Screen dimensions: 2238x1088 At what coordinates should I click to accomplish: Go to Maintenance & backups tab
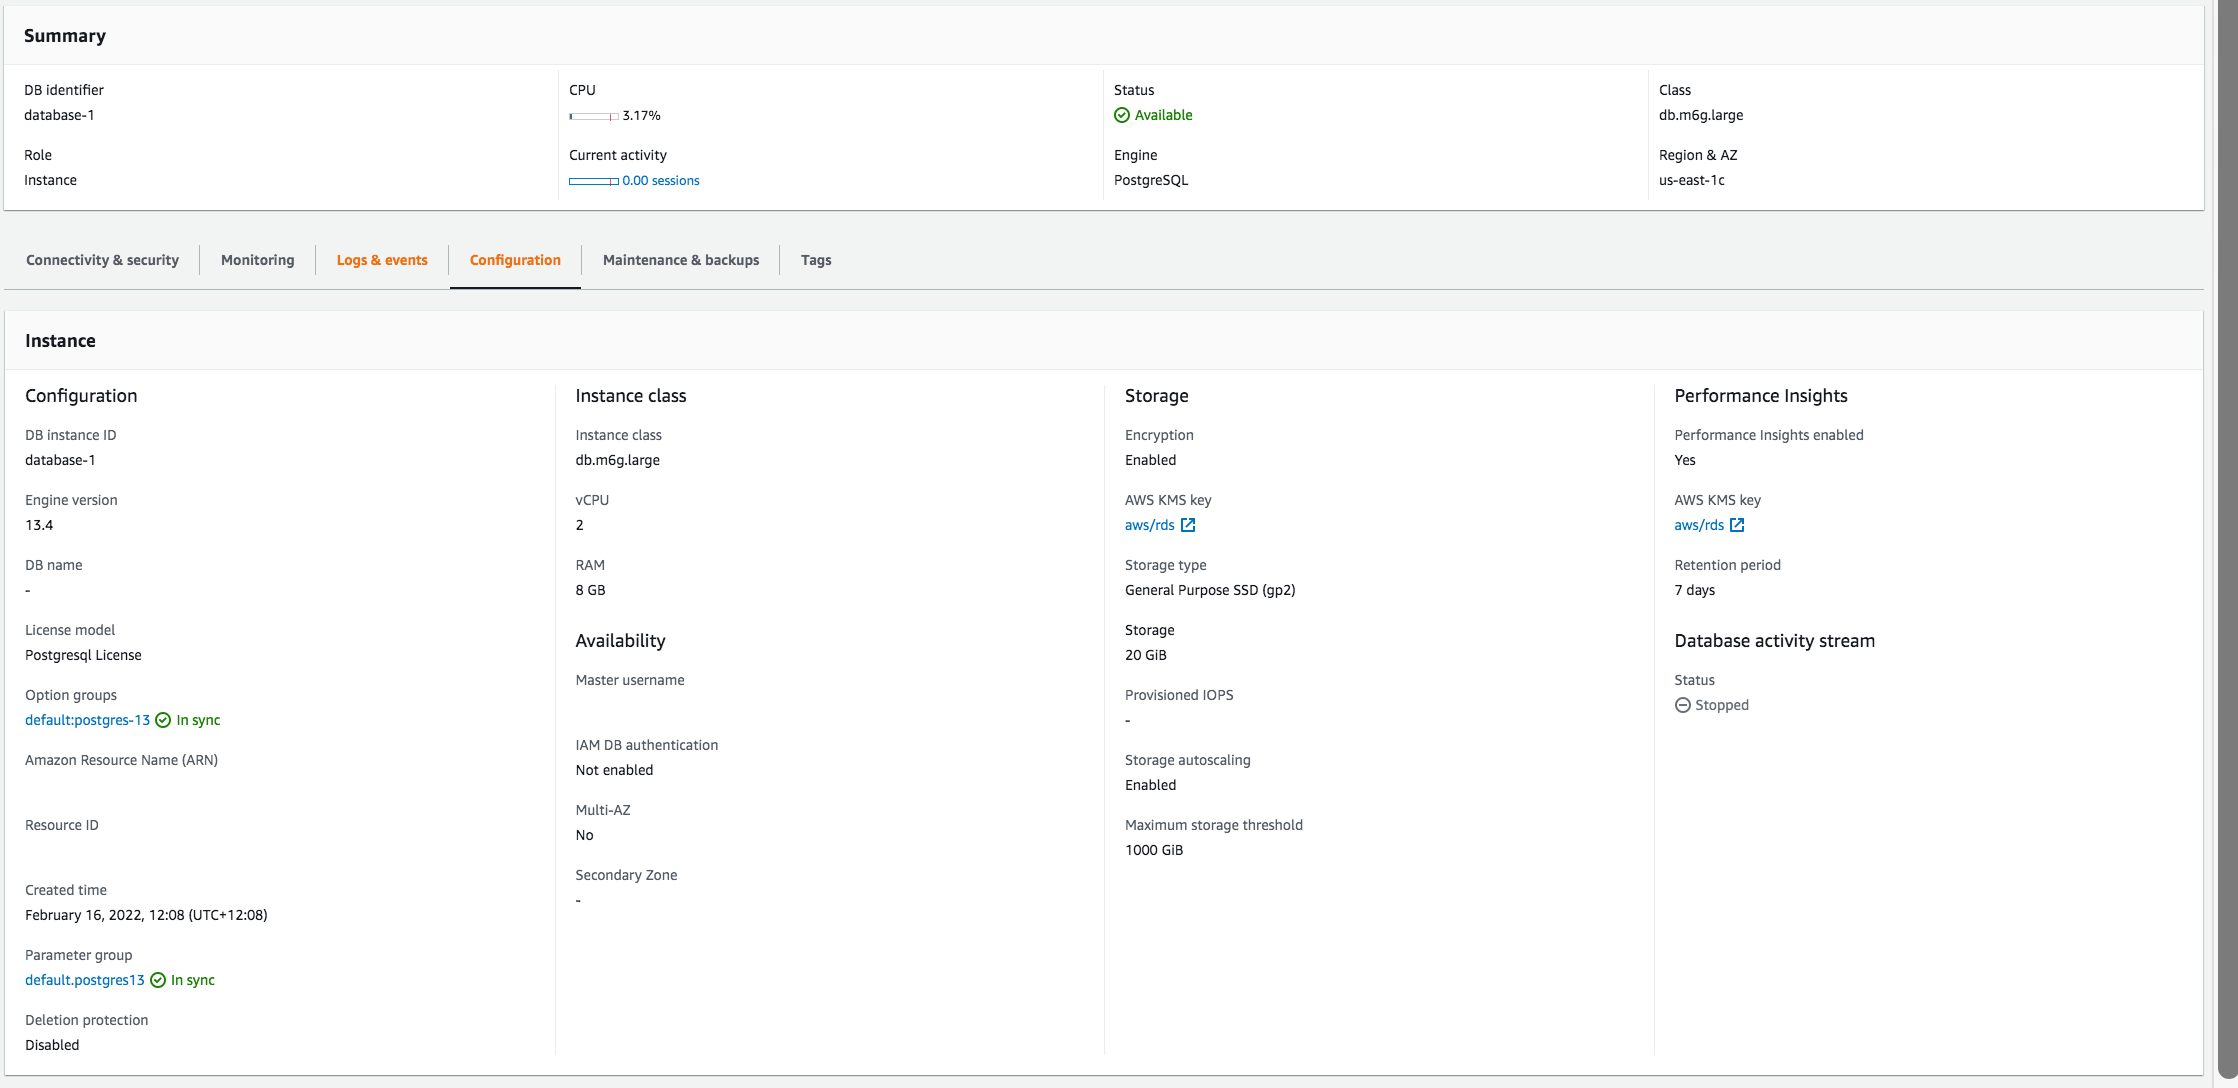tap(681, 260)
